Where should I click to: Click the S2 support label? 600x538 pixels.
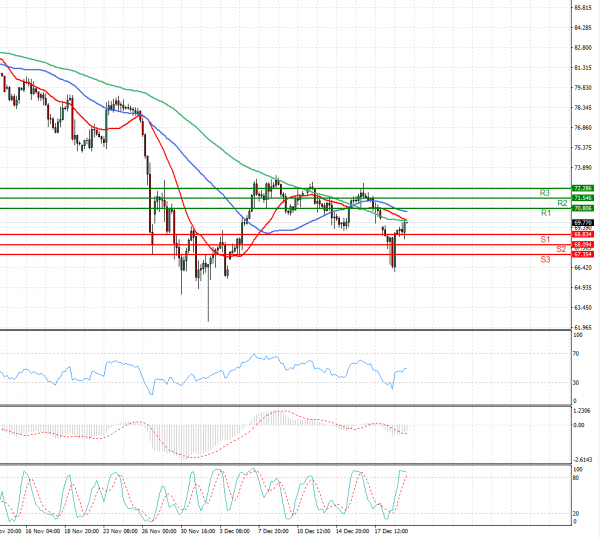[561, 249]
